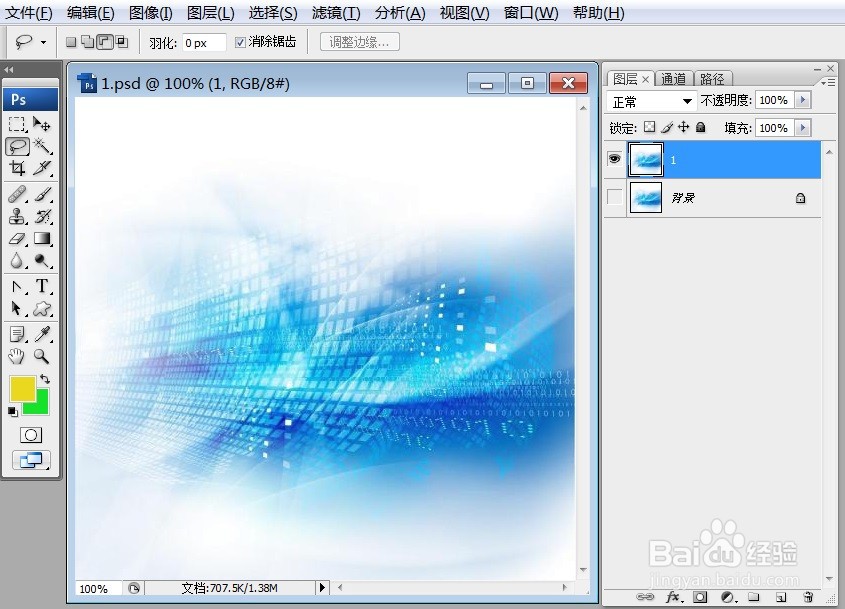
Task: Open the Add layer style (fx) menu
Action: 672,596
